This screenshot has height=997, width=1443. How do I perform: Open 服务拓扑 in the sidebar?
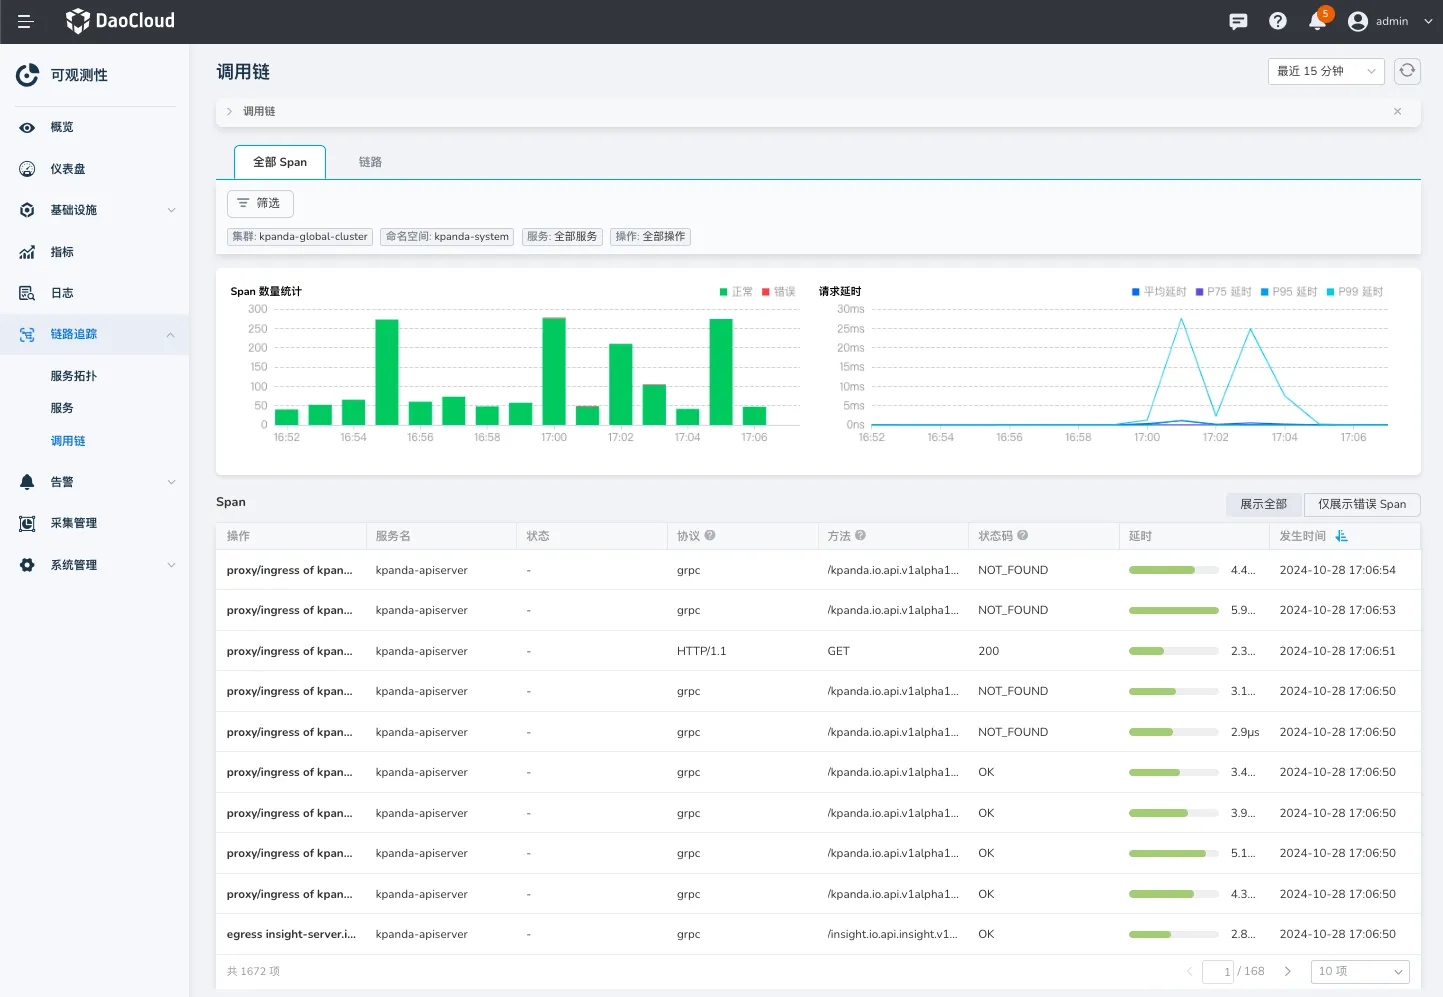point(74,376)
